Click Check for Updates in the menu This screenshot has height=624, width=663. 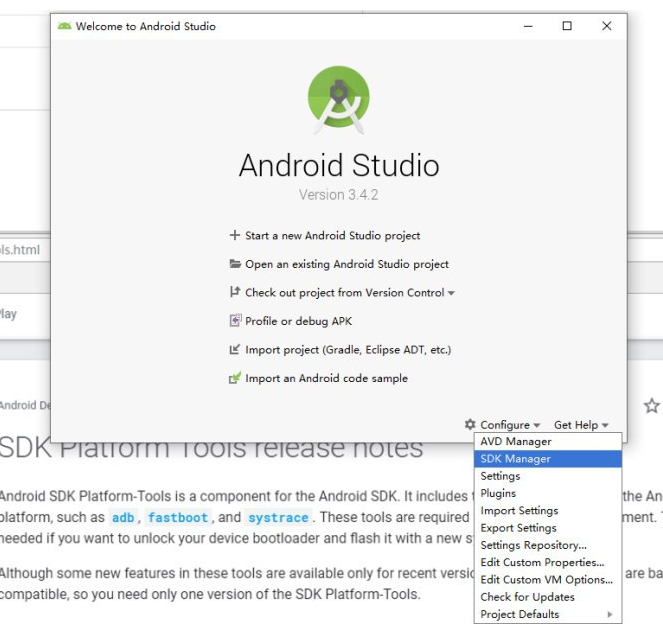tap(548, 597)
